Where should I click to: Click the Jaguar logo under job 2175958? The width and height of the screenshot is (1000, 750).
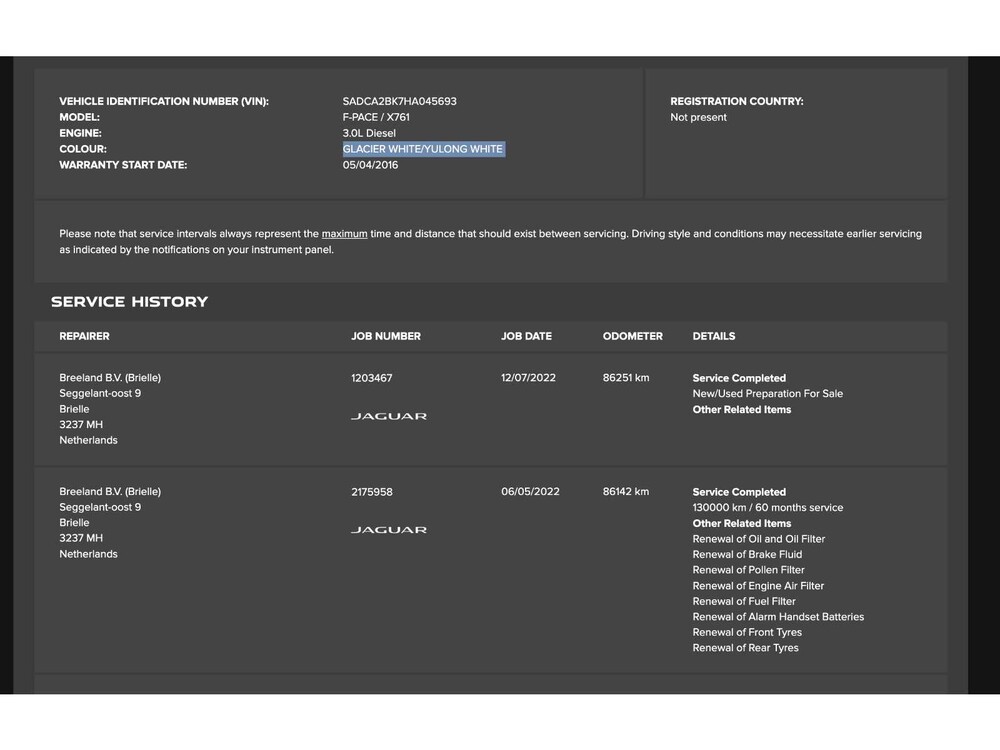coord(388,530)
